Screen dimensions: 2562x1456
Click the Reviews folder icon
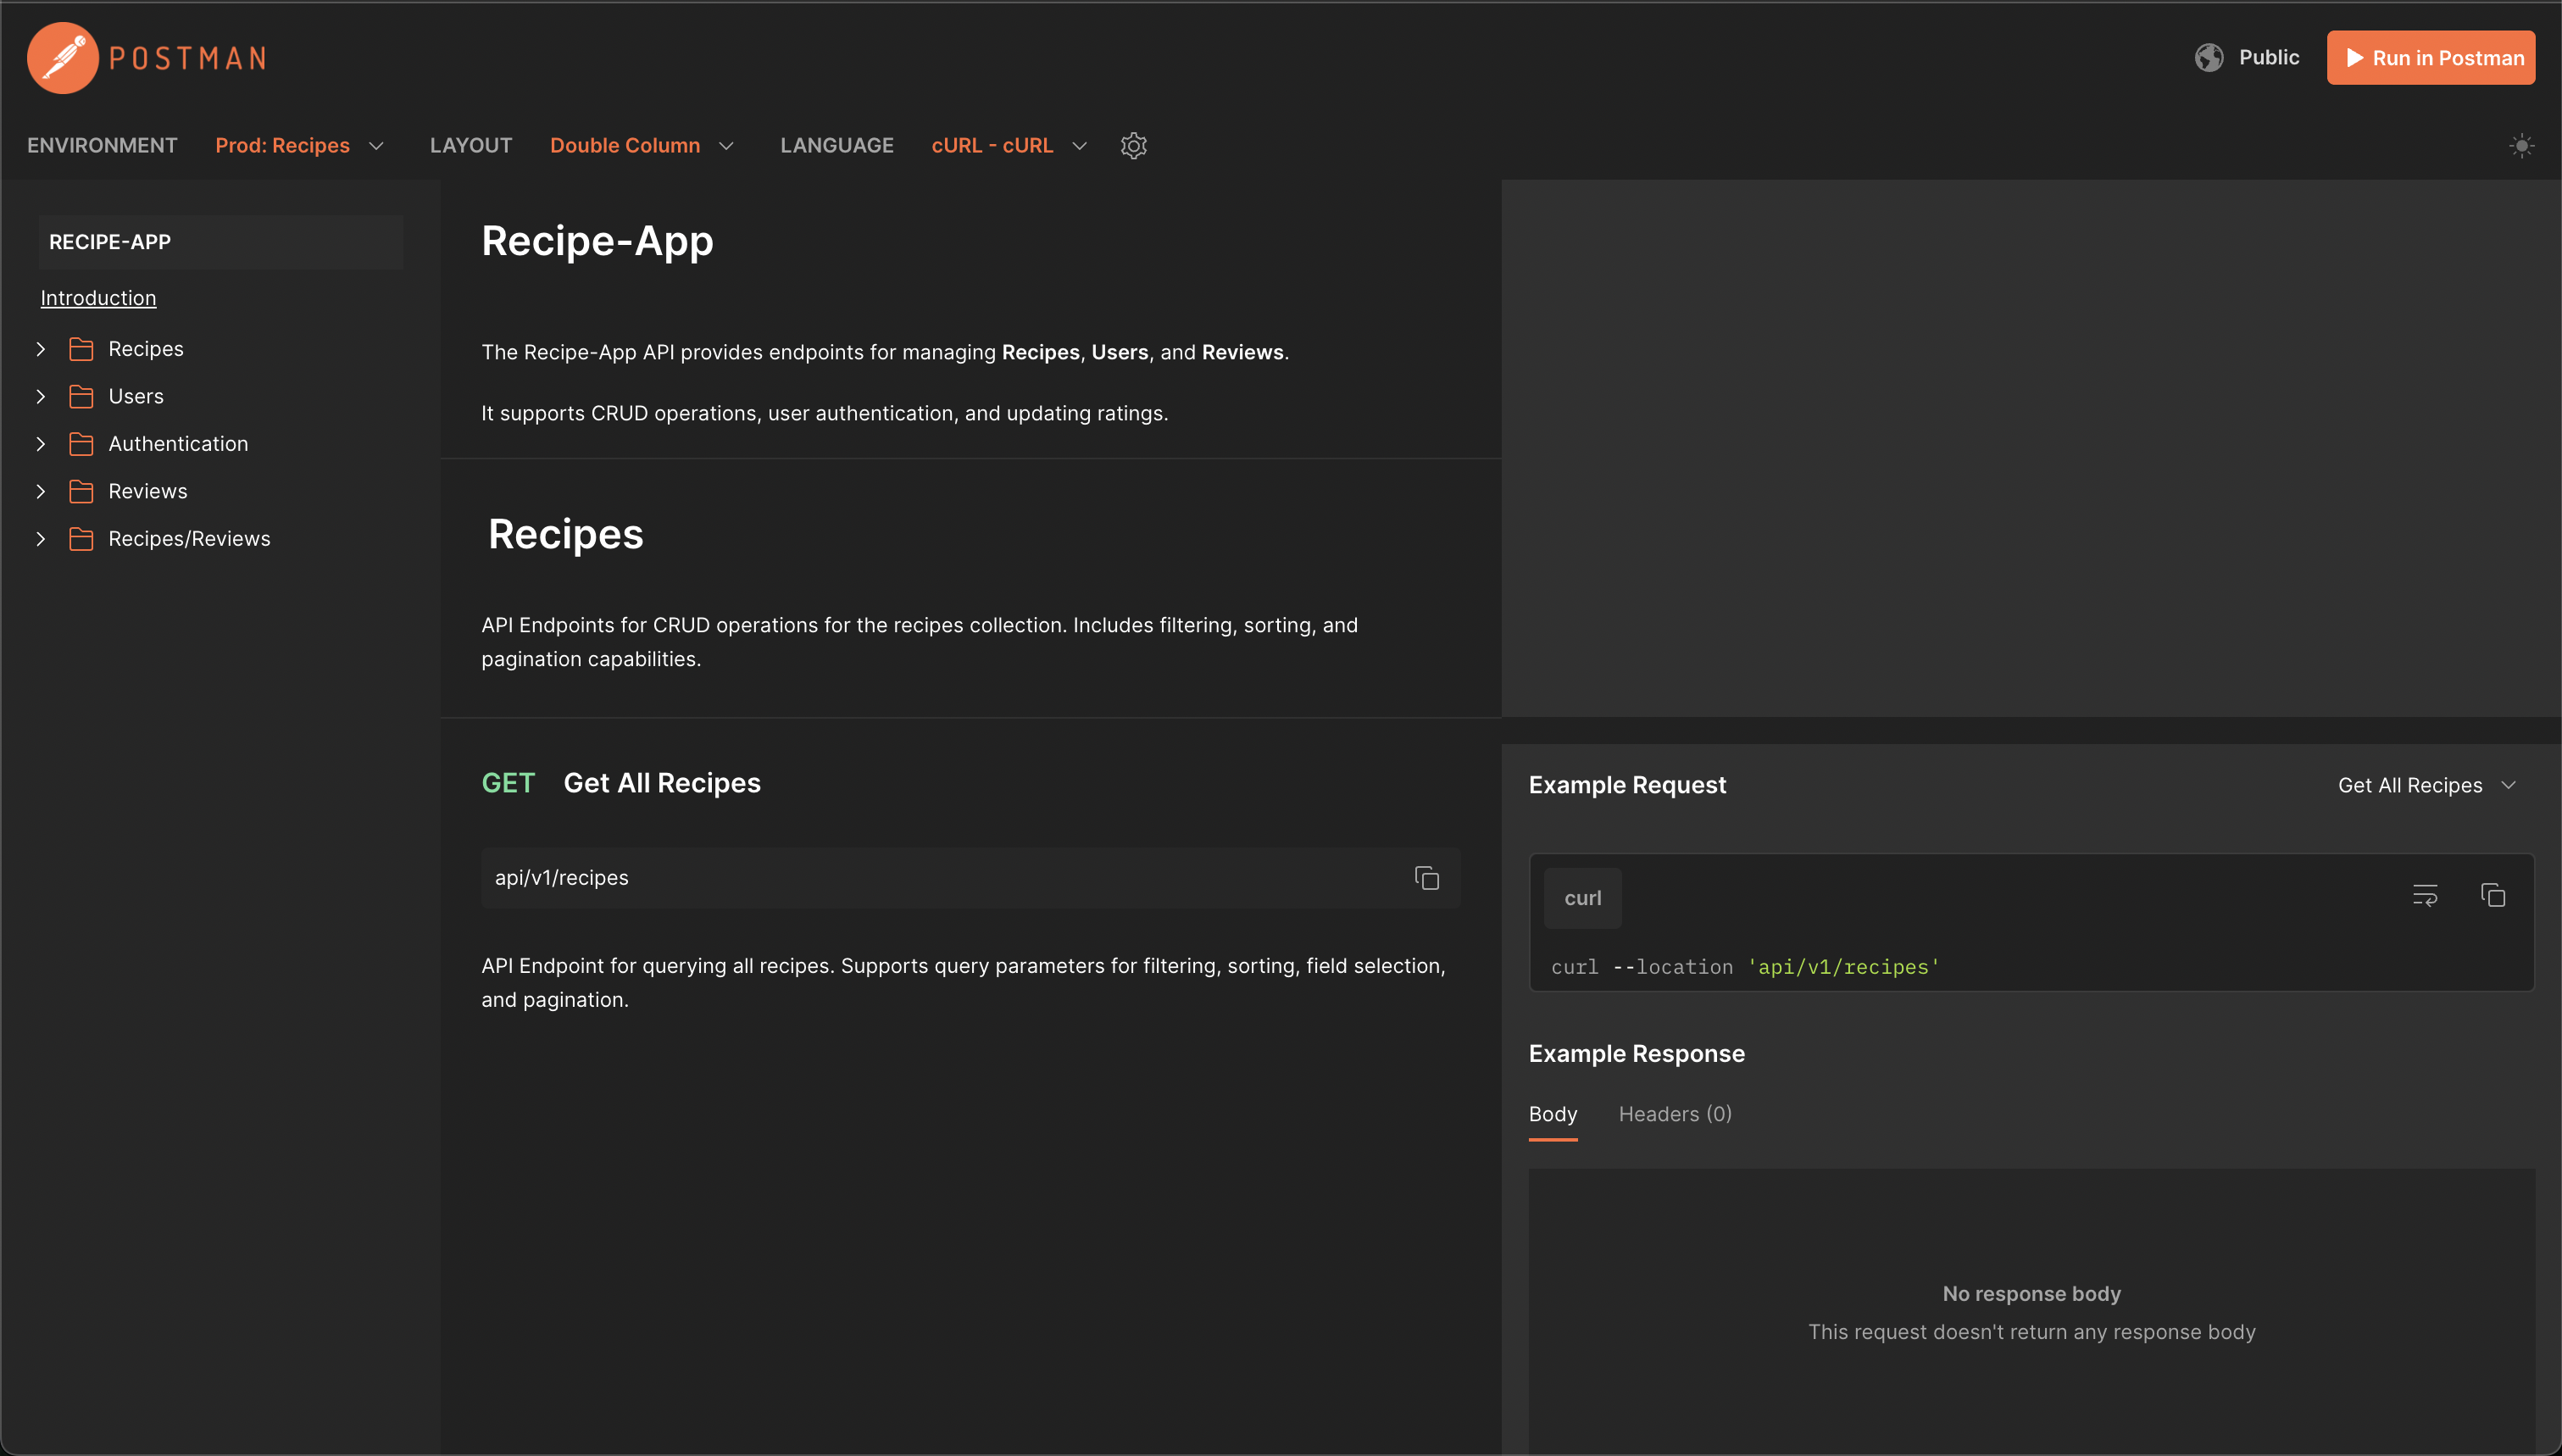coord(81,491)
